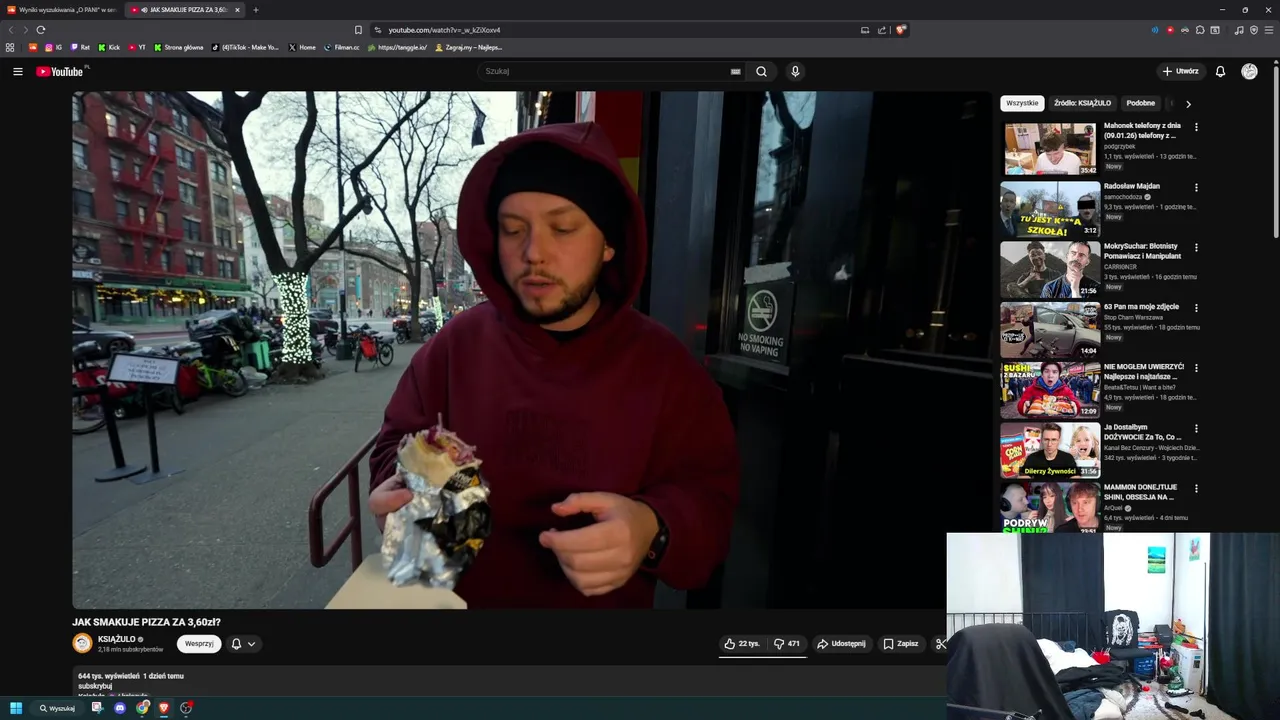The image size is (1280, 720).
Task: Click the scissors clip icon
Action: tap(939, 644)
